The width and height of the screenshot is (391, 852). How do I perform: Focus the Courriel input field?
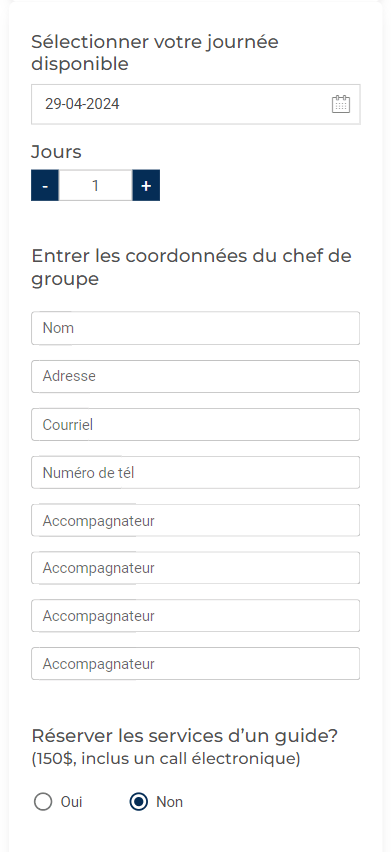click(196, 424)
